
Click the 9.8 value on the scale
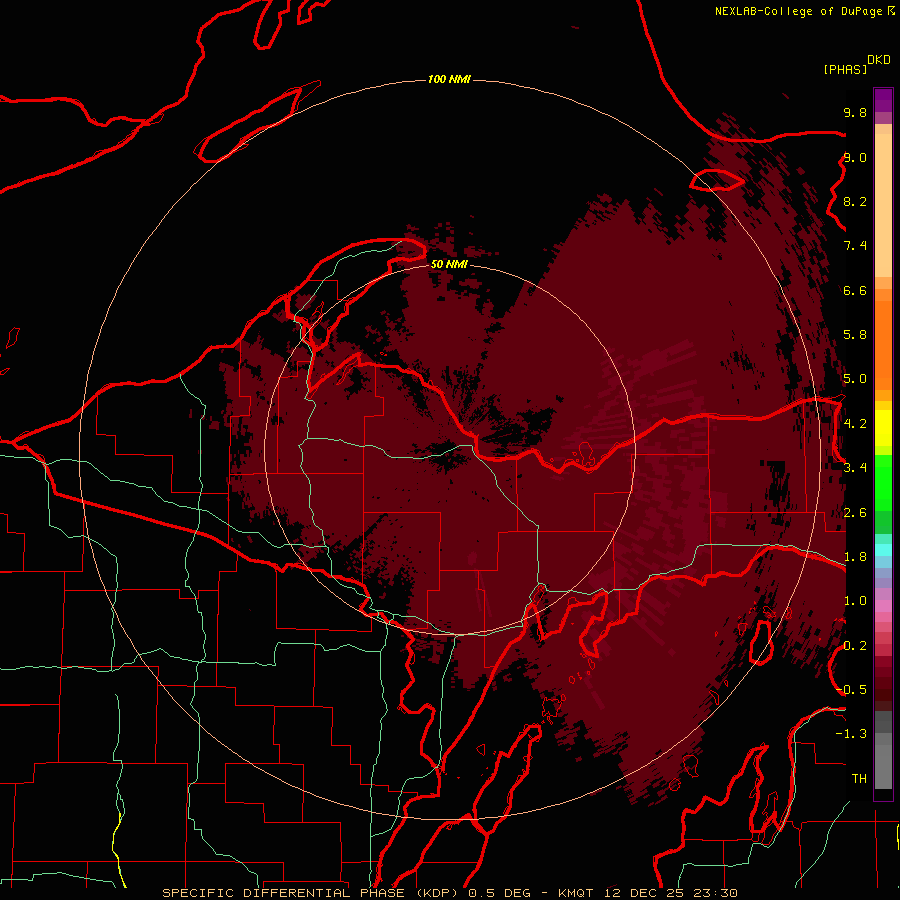coord(855,112)
